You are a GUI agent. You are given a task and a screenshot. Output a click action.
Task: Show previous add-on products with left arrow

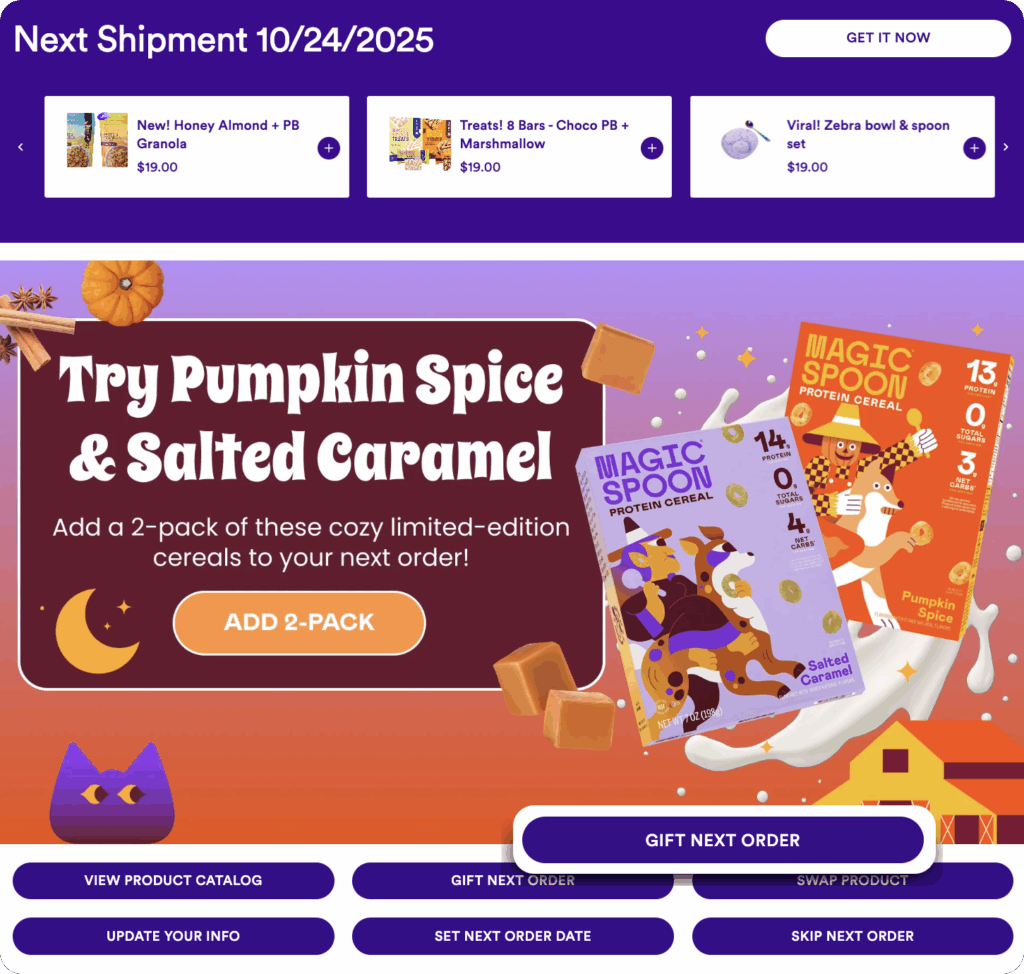click(x=21, y=147)
